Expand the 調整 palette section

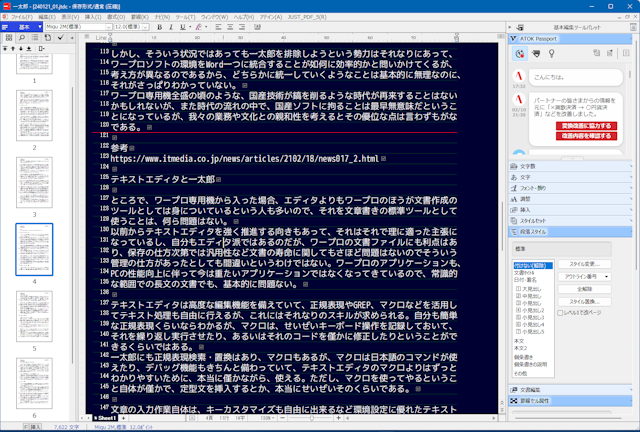pos(570,199)
